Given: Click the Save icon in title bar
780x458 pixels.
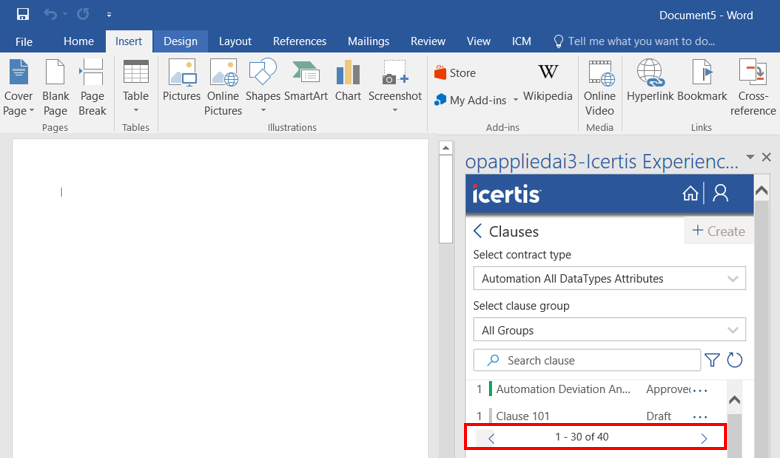Looking at the screenshot, I should point(23,15).
